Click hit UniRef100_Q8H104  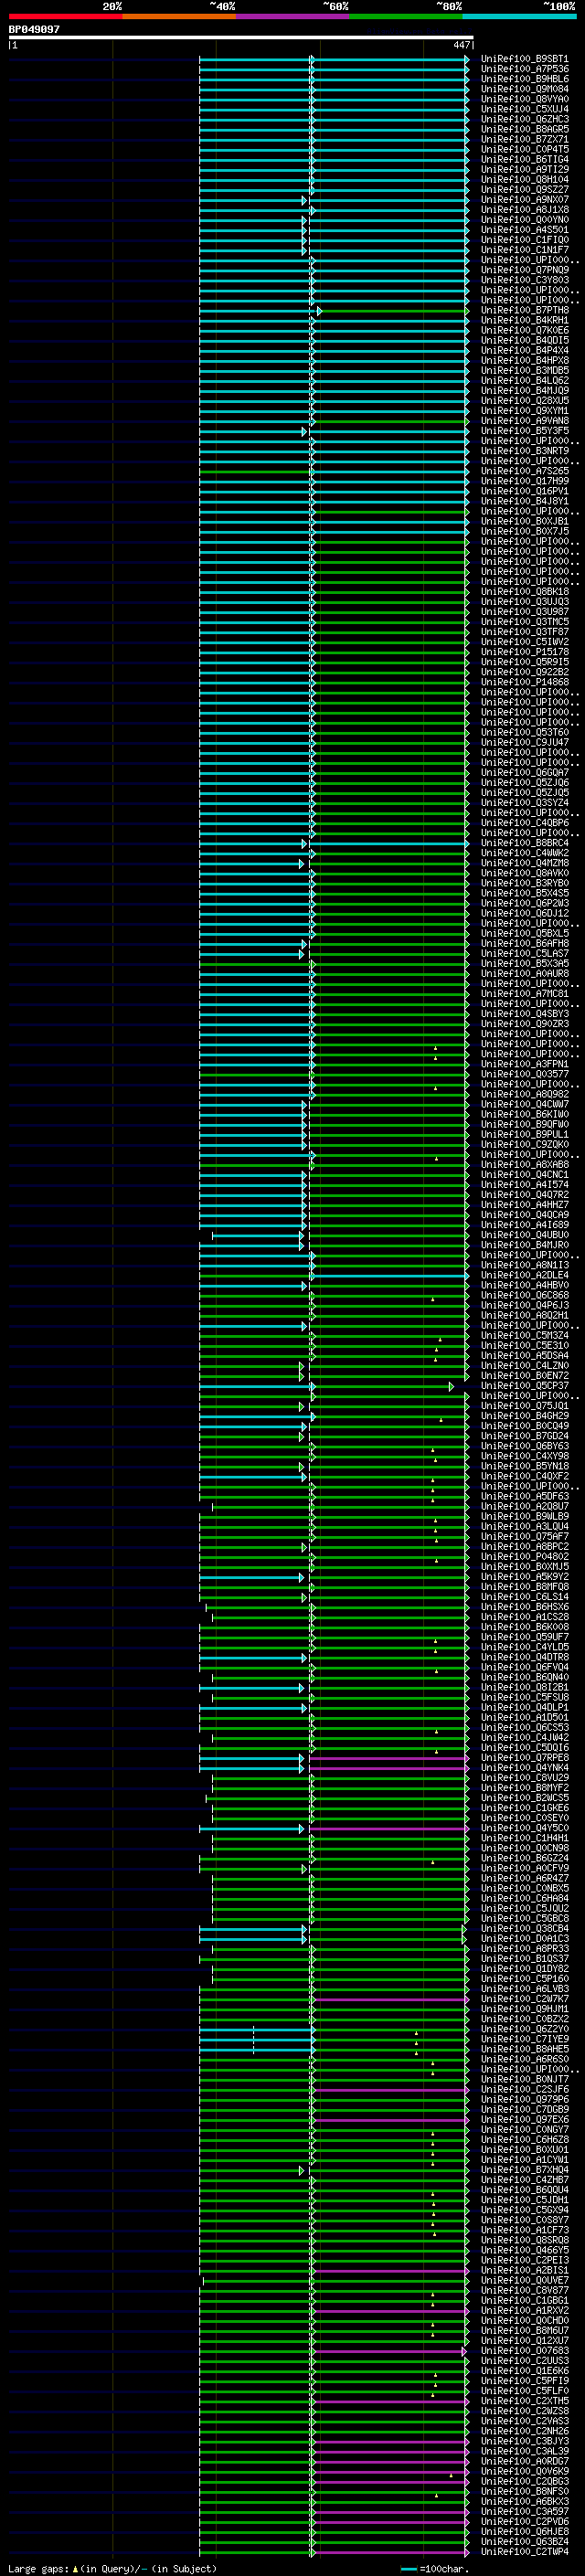point(525,179)
